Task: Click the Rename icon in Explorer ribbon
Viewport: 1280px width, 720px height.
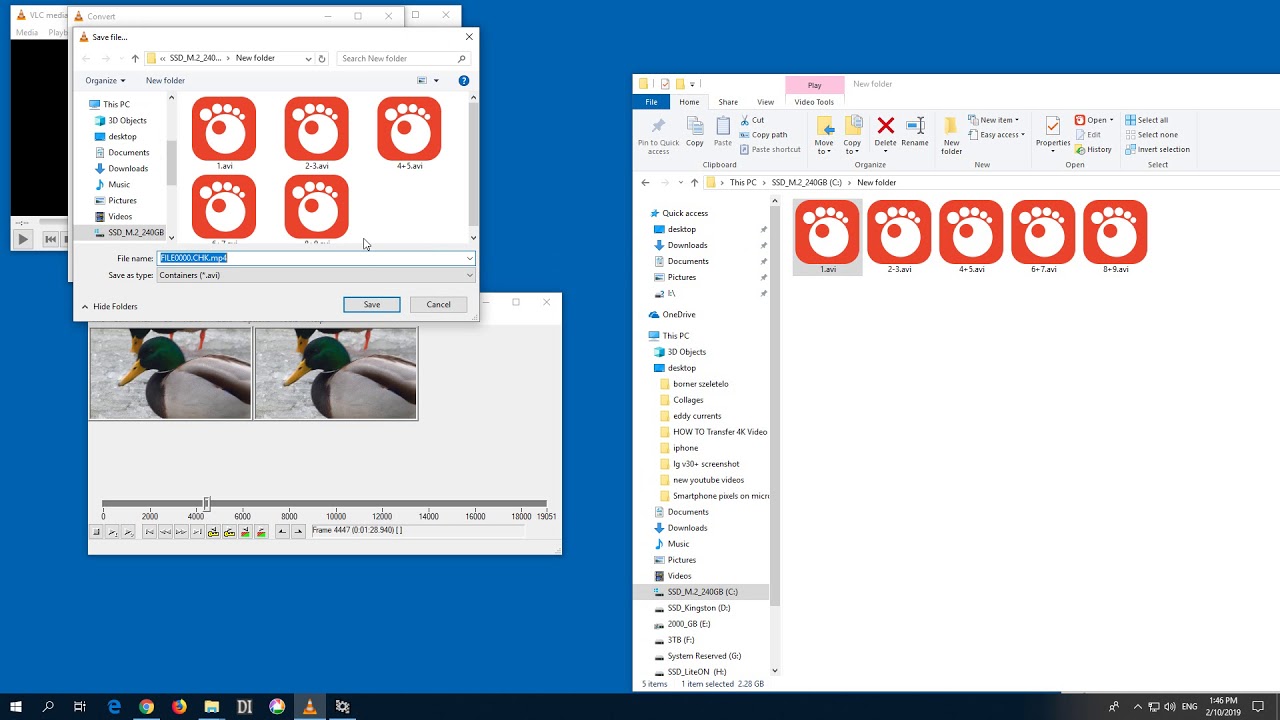Action: pyautogui.click(x=915, y=131)
